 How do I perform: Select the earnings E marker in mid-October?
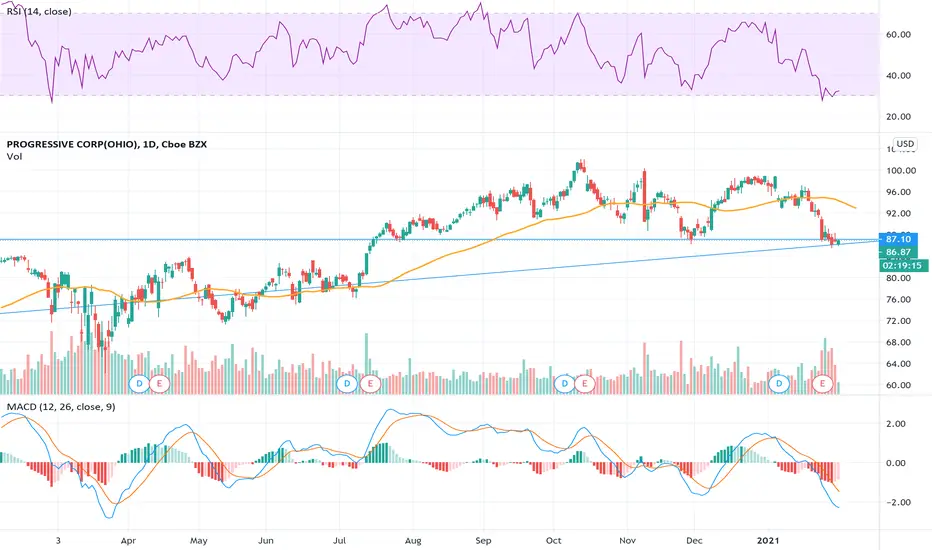(x=585, y=384)
